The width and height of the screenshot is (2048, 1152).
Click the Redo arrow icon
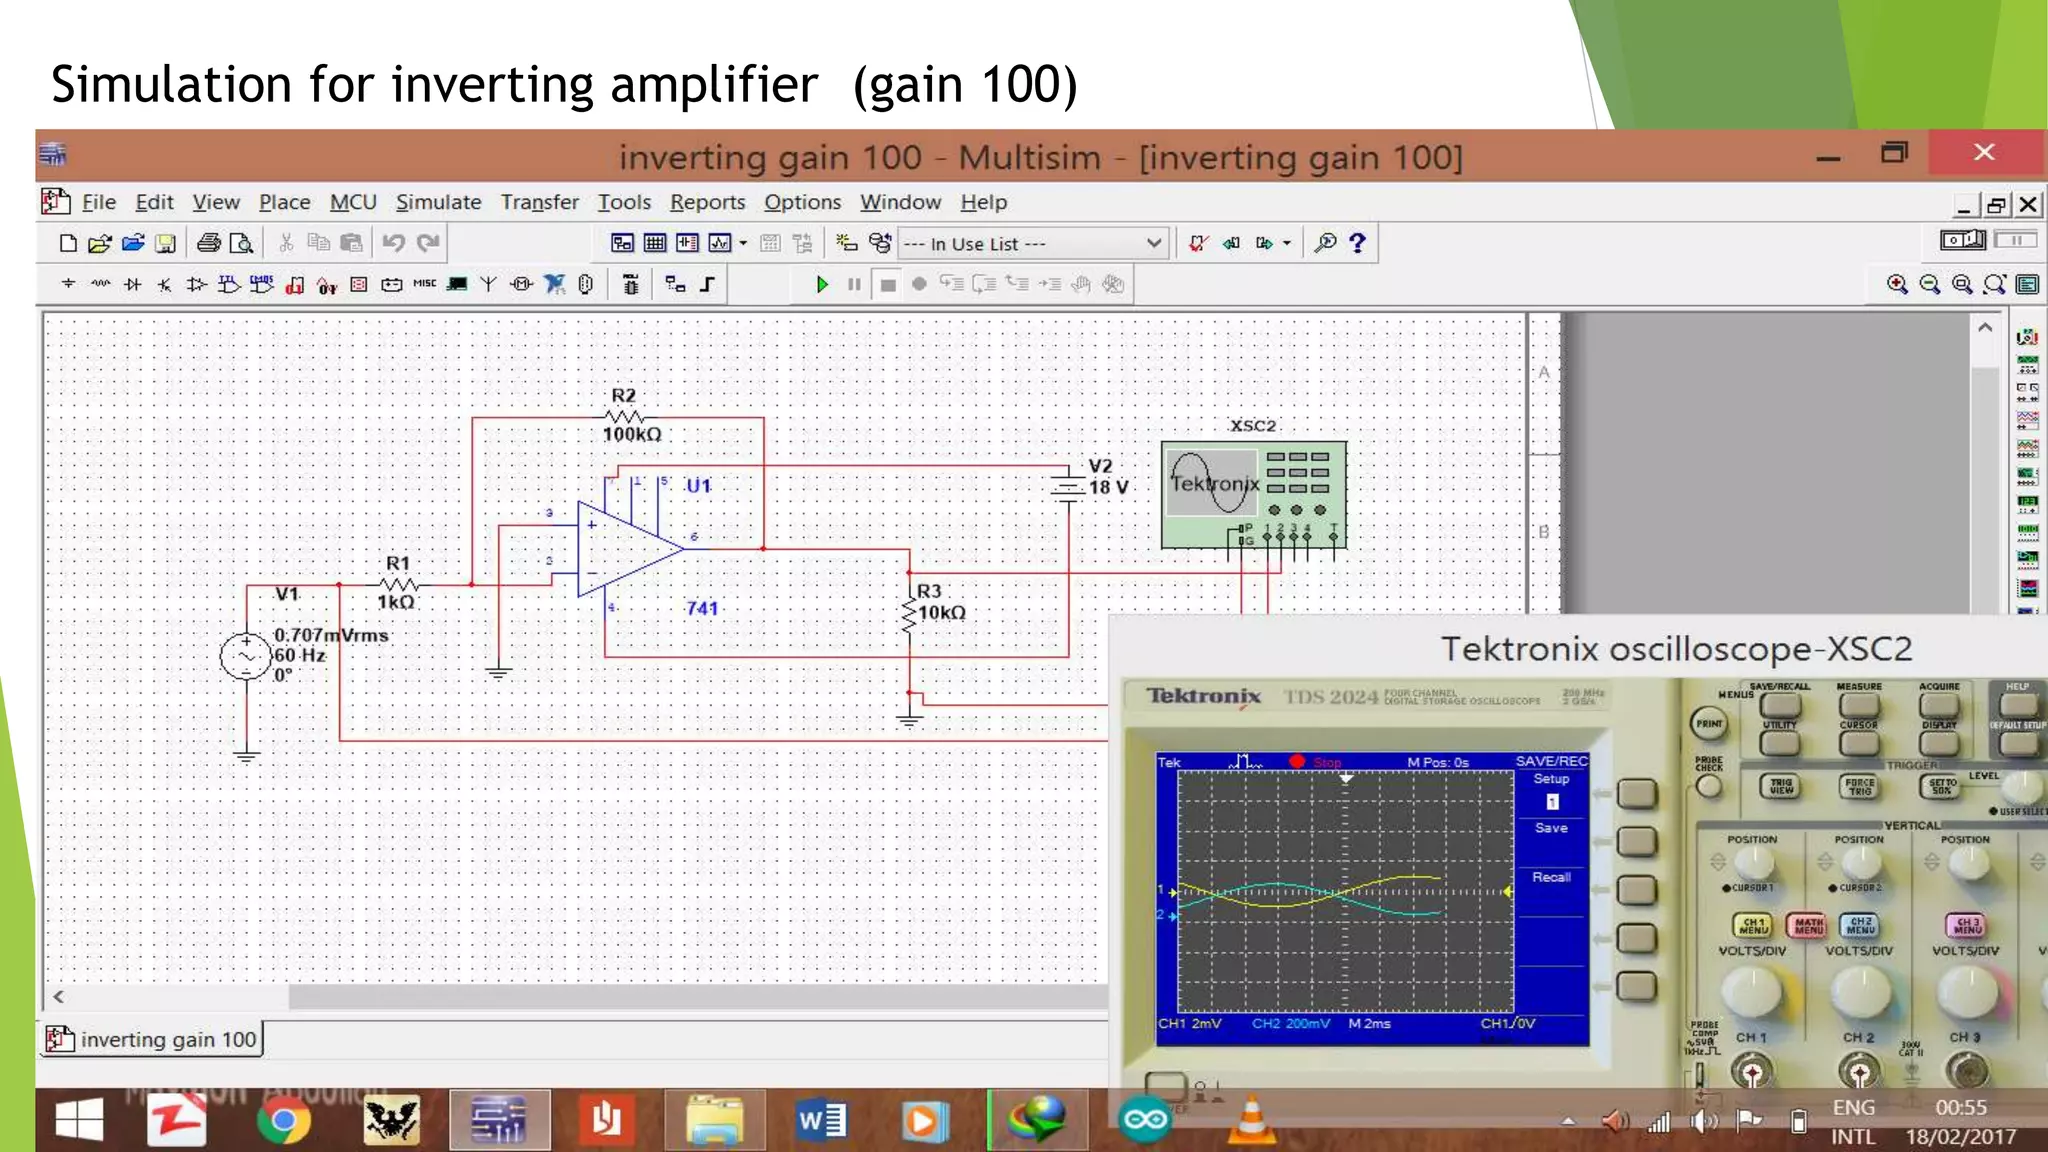(x=428, y=243)
